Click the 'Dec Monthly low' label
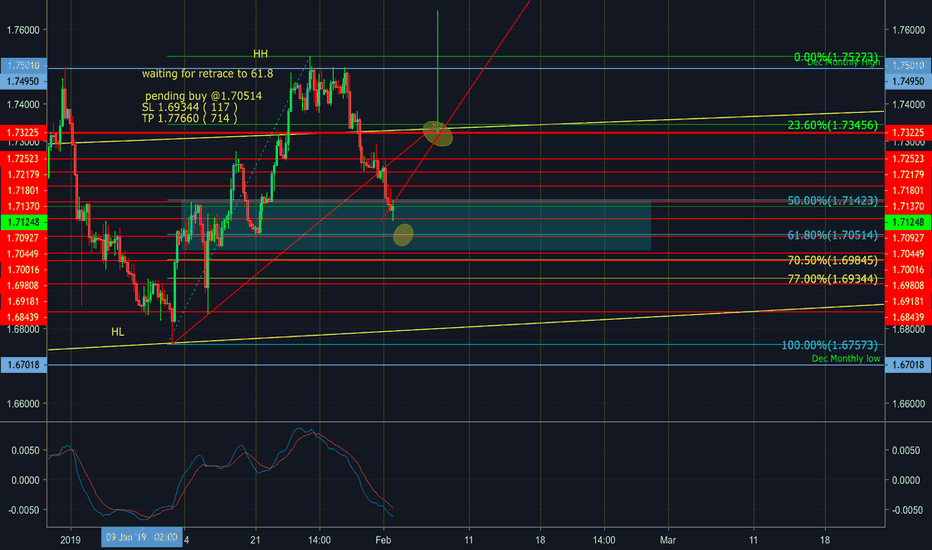Viewport: 932px width, 550px height. [x=846, y=359]
